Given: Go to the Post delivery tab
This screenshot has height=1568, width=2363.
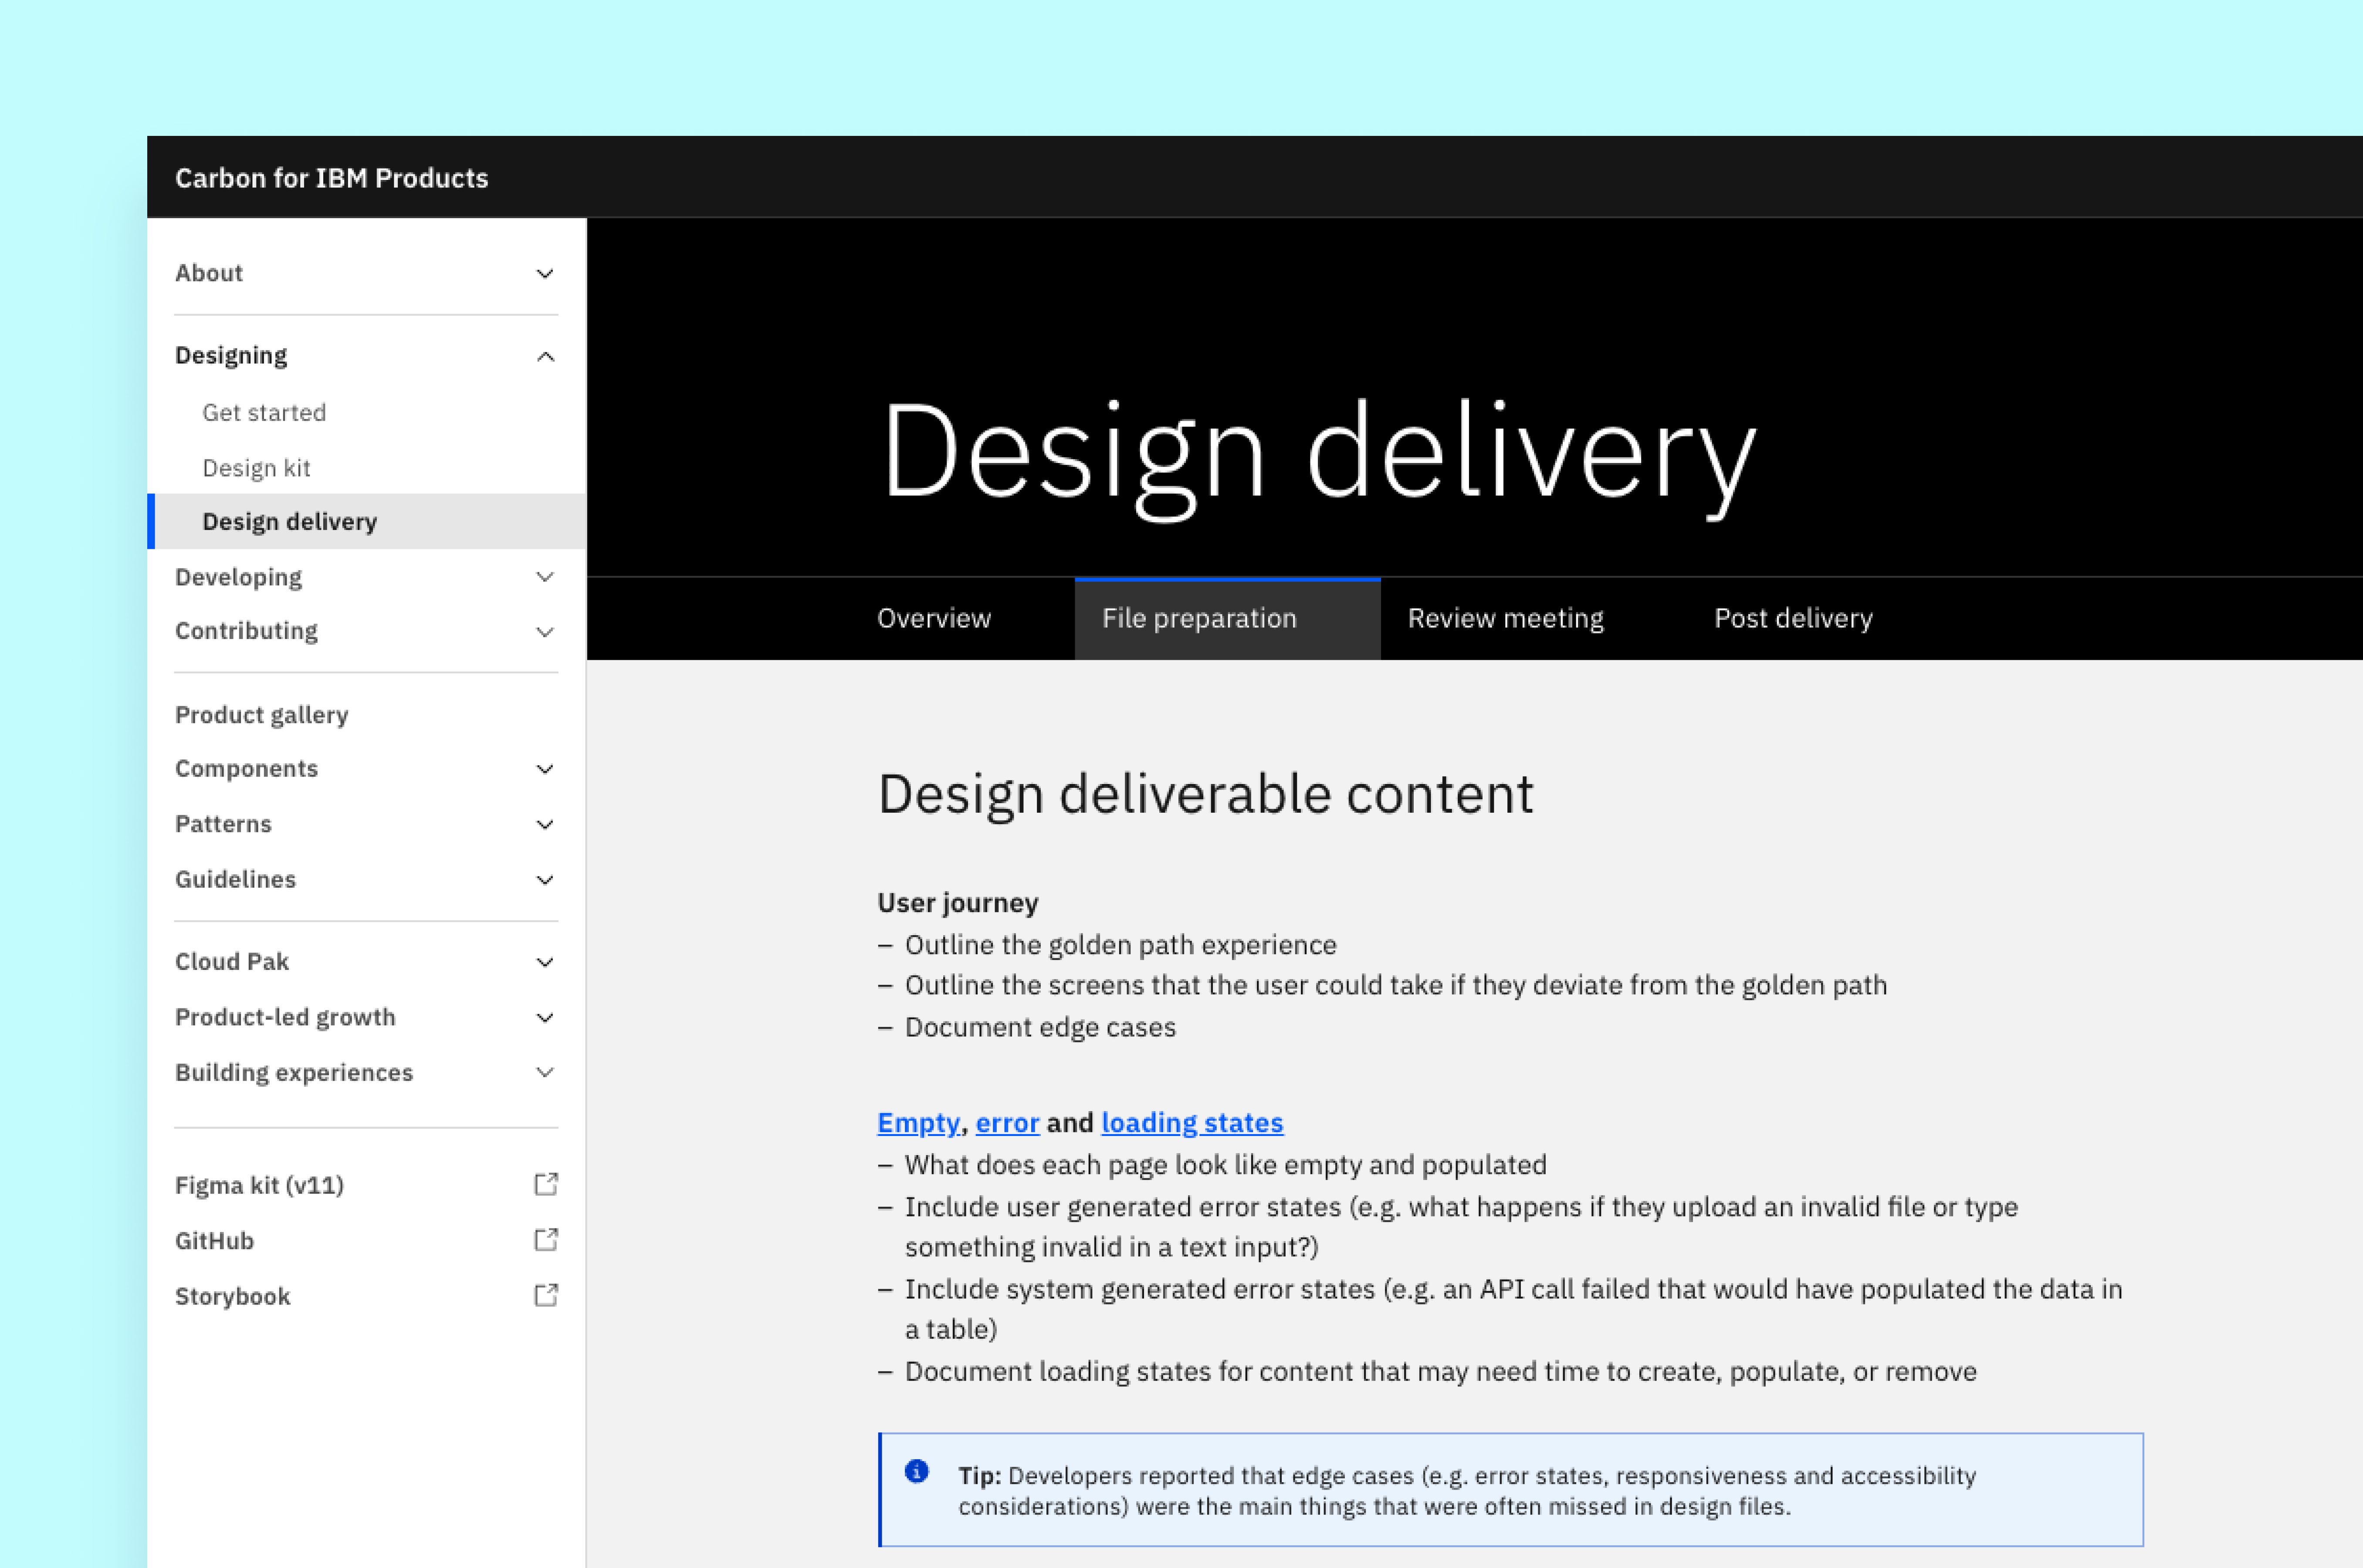Looking at the screenshot, I should click(x=1793, y=618).
